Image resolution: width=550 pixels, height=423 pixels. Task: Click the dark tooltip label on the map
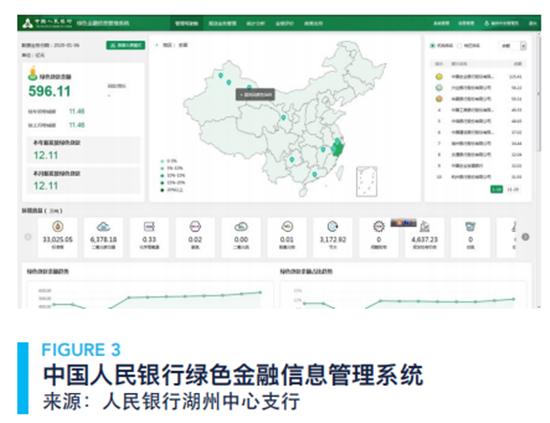(x=255, y=95)
